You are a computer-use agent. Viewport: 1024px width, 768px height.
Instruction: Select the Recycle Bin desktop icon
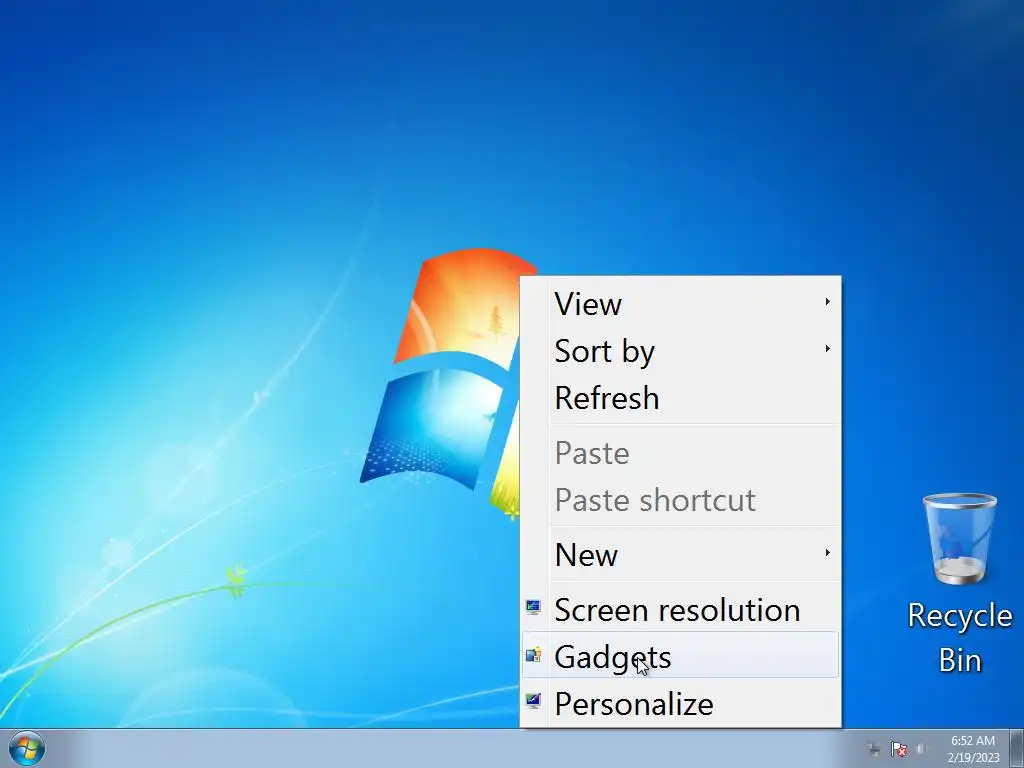coord(959,584)
